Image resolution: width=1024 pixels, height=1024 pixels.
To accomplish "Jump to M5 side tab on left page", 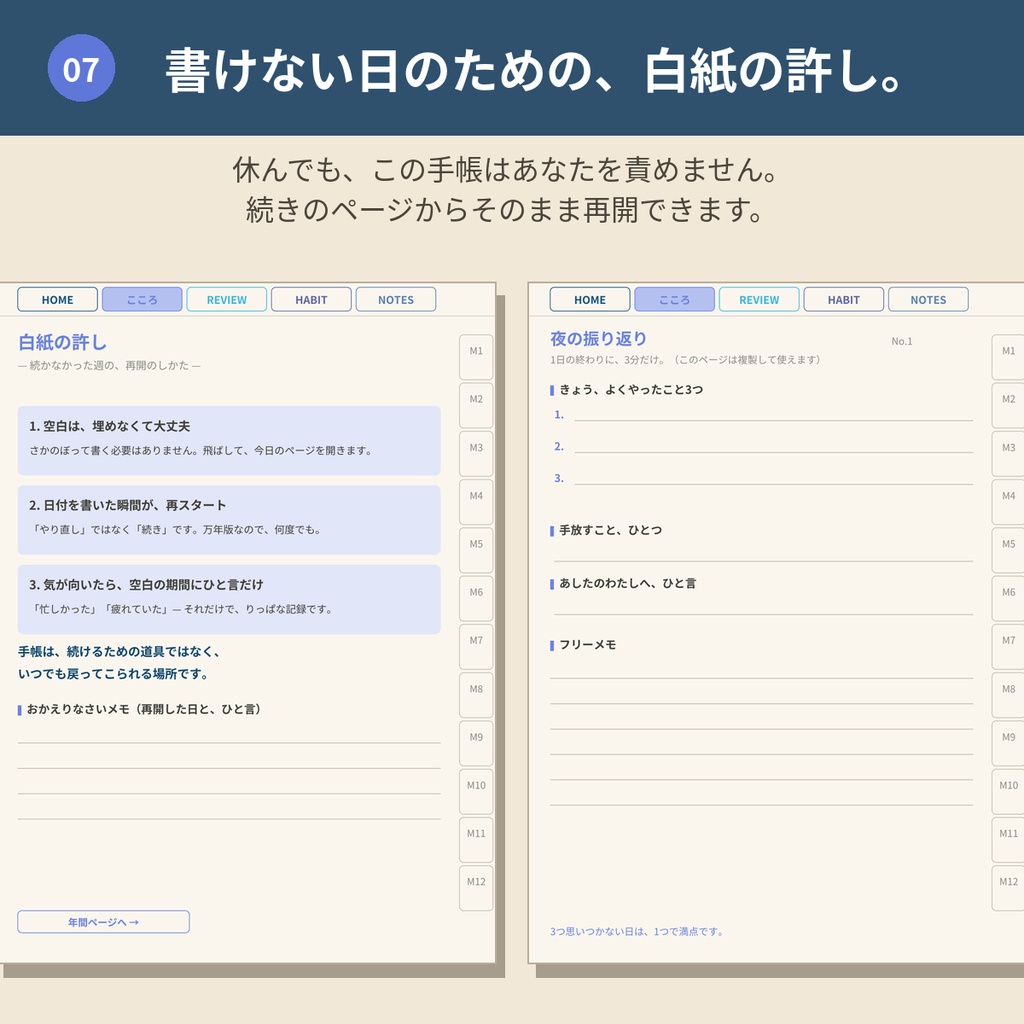I will (x=476, y=551).
